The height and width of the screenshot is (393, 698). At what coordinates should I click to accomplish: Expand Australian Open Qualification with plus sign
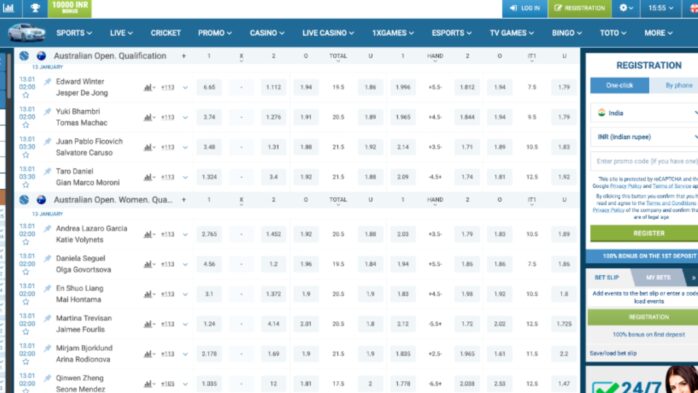pyautogui.click(x=183, y=56)
